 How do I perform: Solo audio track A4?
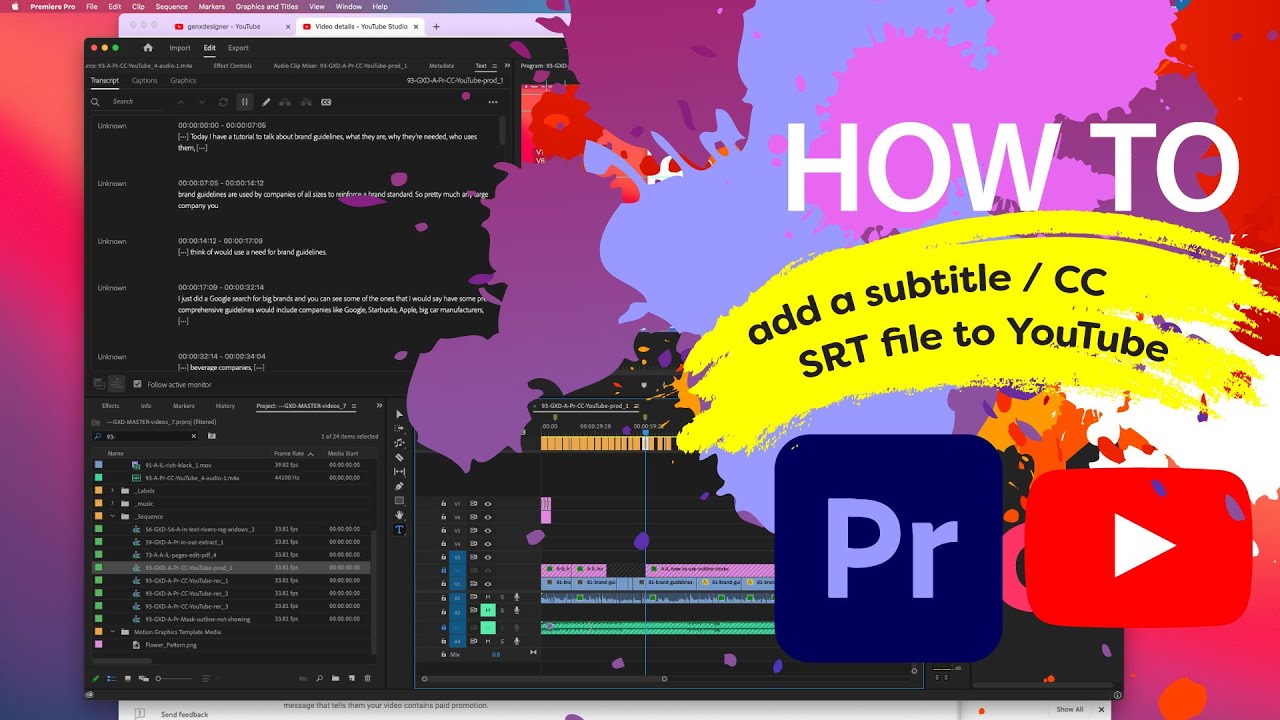pyautogui.click(x=502, y=641)
